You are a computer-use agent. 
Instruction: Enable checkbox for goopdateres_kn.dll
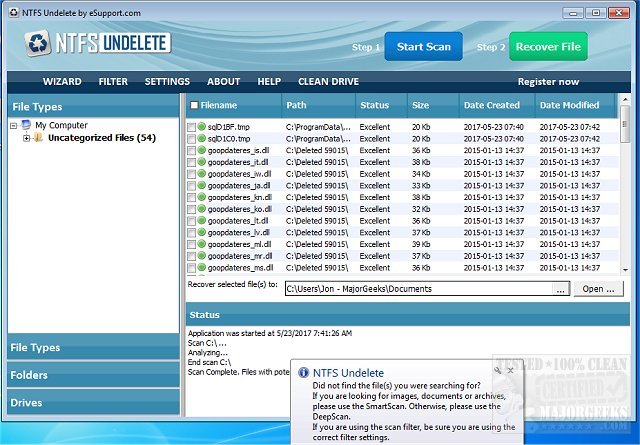(191, 198)
